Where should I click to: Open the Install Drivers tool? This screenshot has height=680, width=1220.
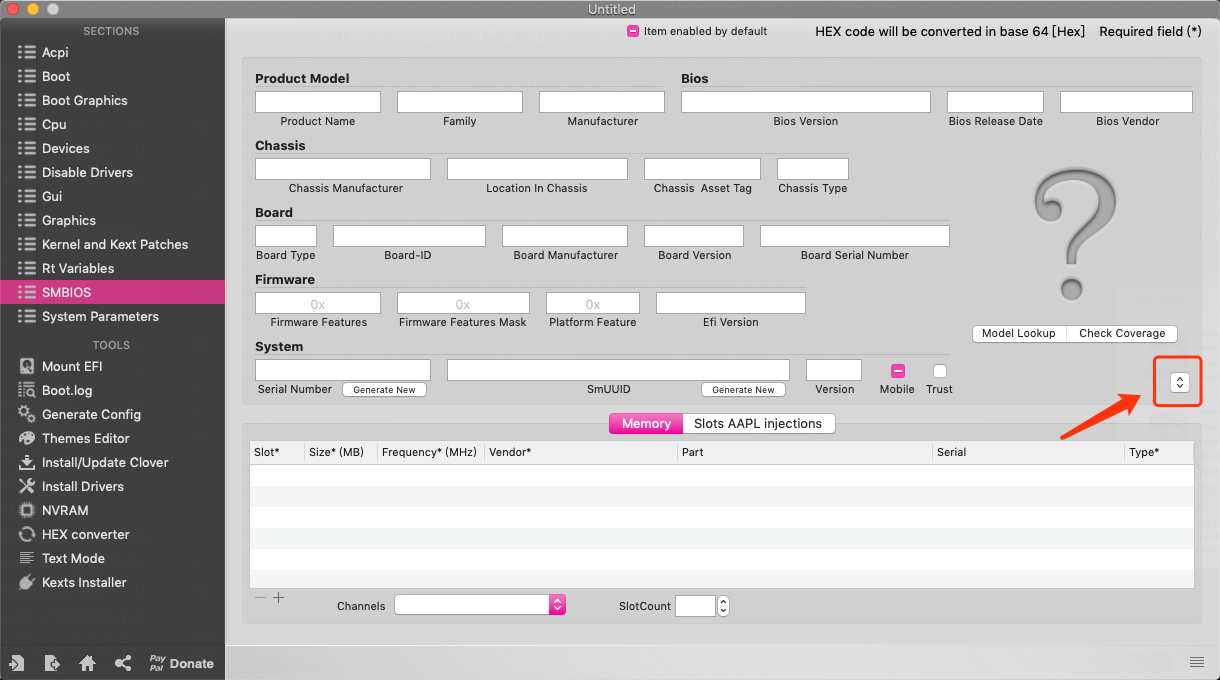point(83,486)
